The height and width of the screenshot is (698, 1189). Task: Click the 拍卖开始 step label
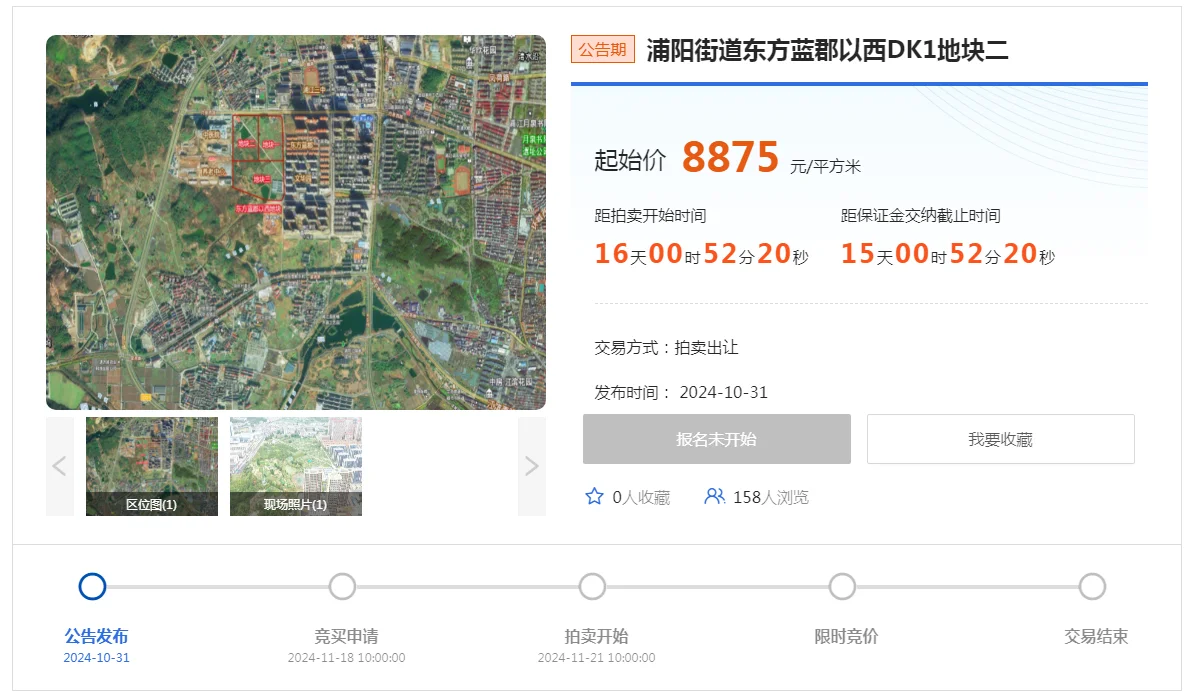point(597,636)
